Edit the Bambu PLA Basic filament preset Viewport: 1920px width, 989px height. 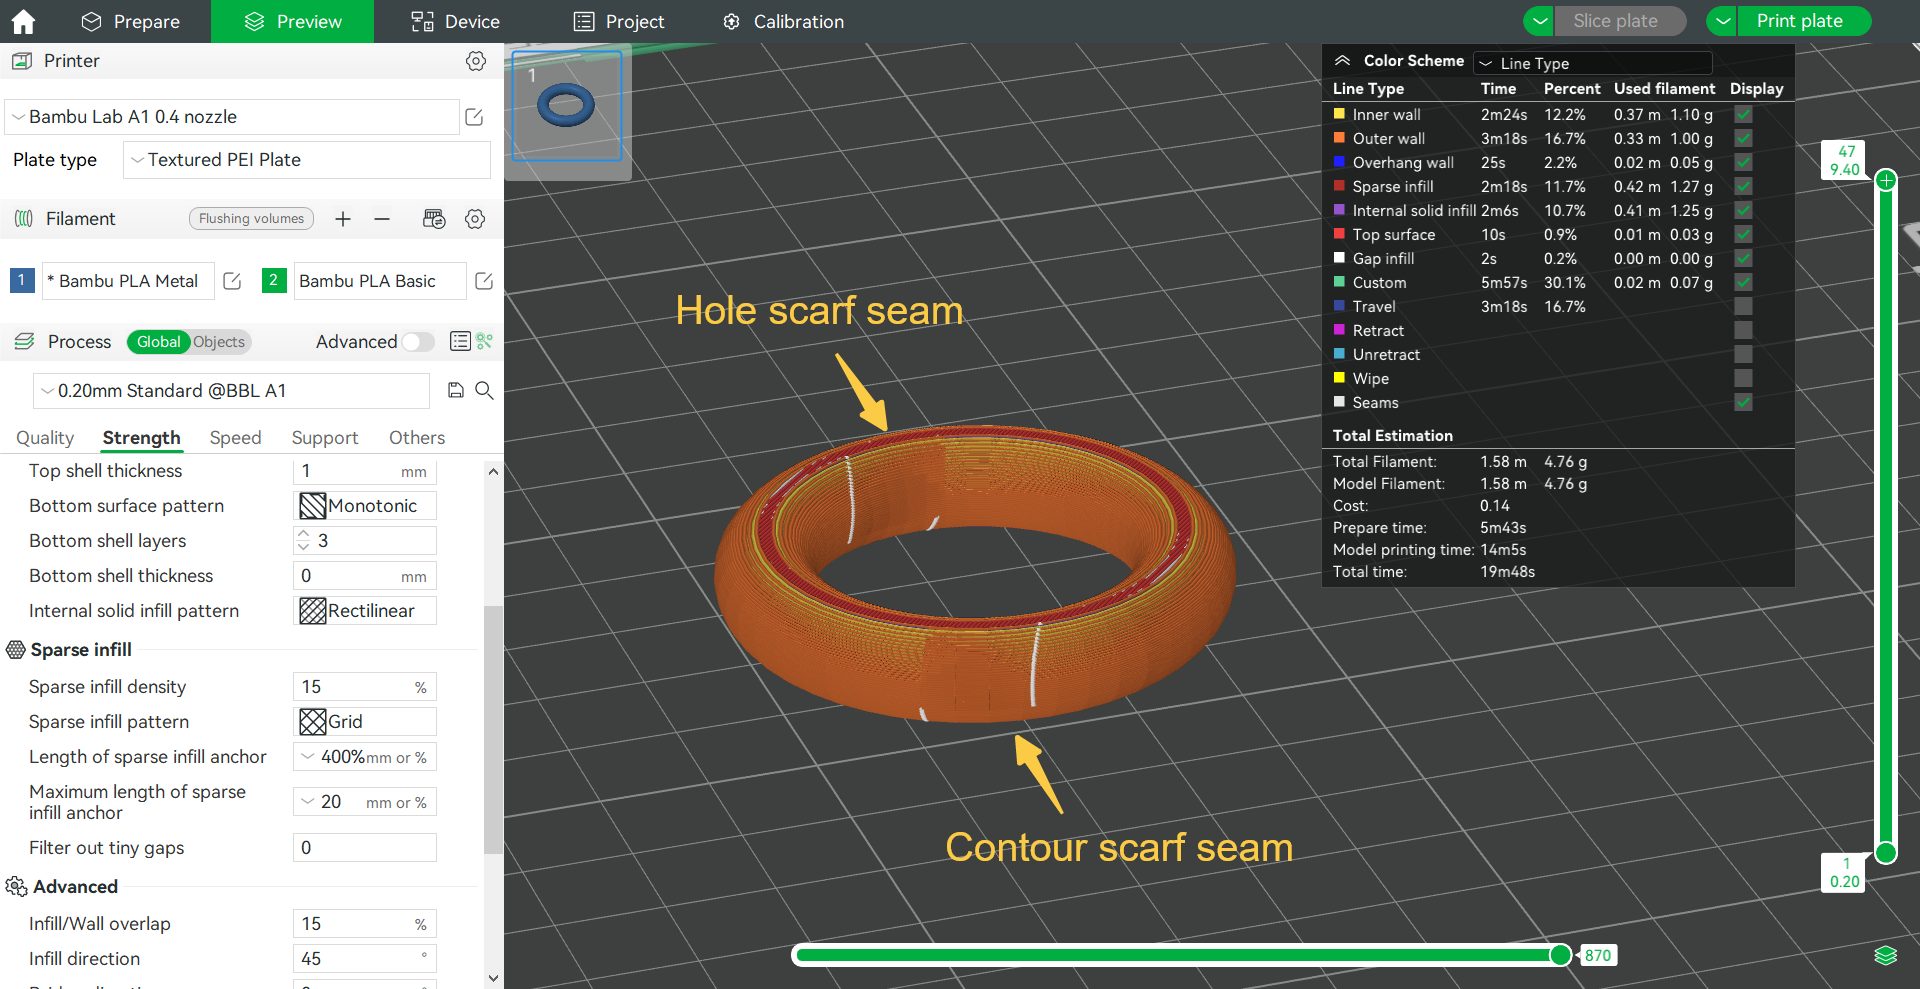(484, 281)
